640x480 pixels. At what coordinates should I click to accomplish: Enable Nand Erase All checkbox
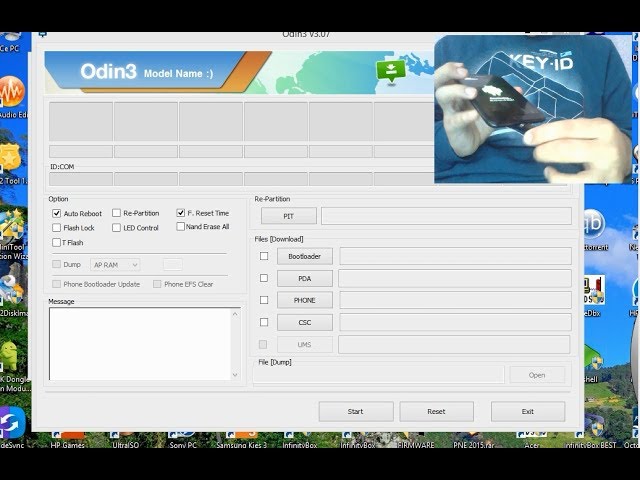tap(180, 227)
